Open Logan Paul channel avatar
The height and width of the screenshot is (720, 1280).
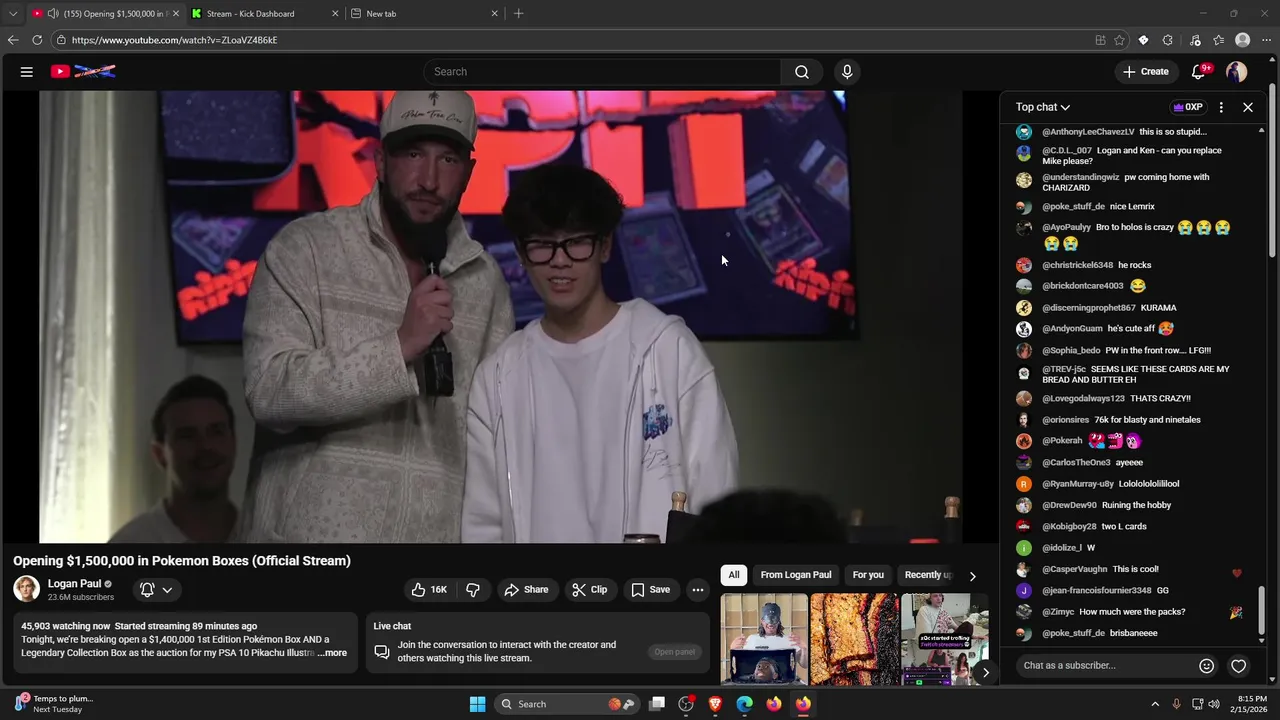[27, 589]
